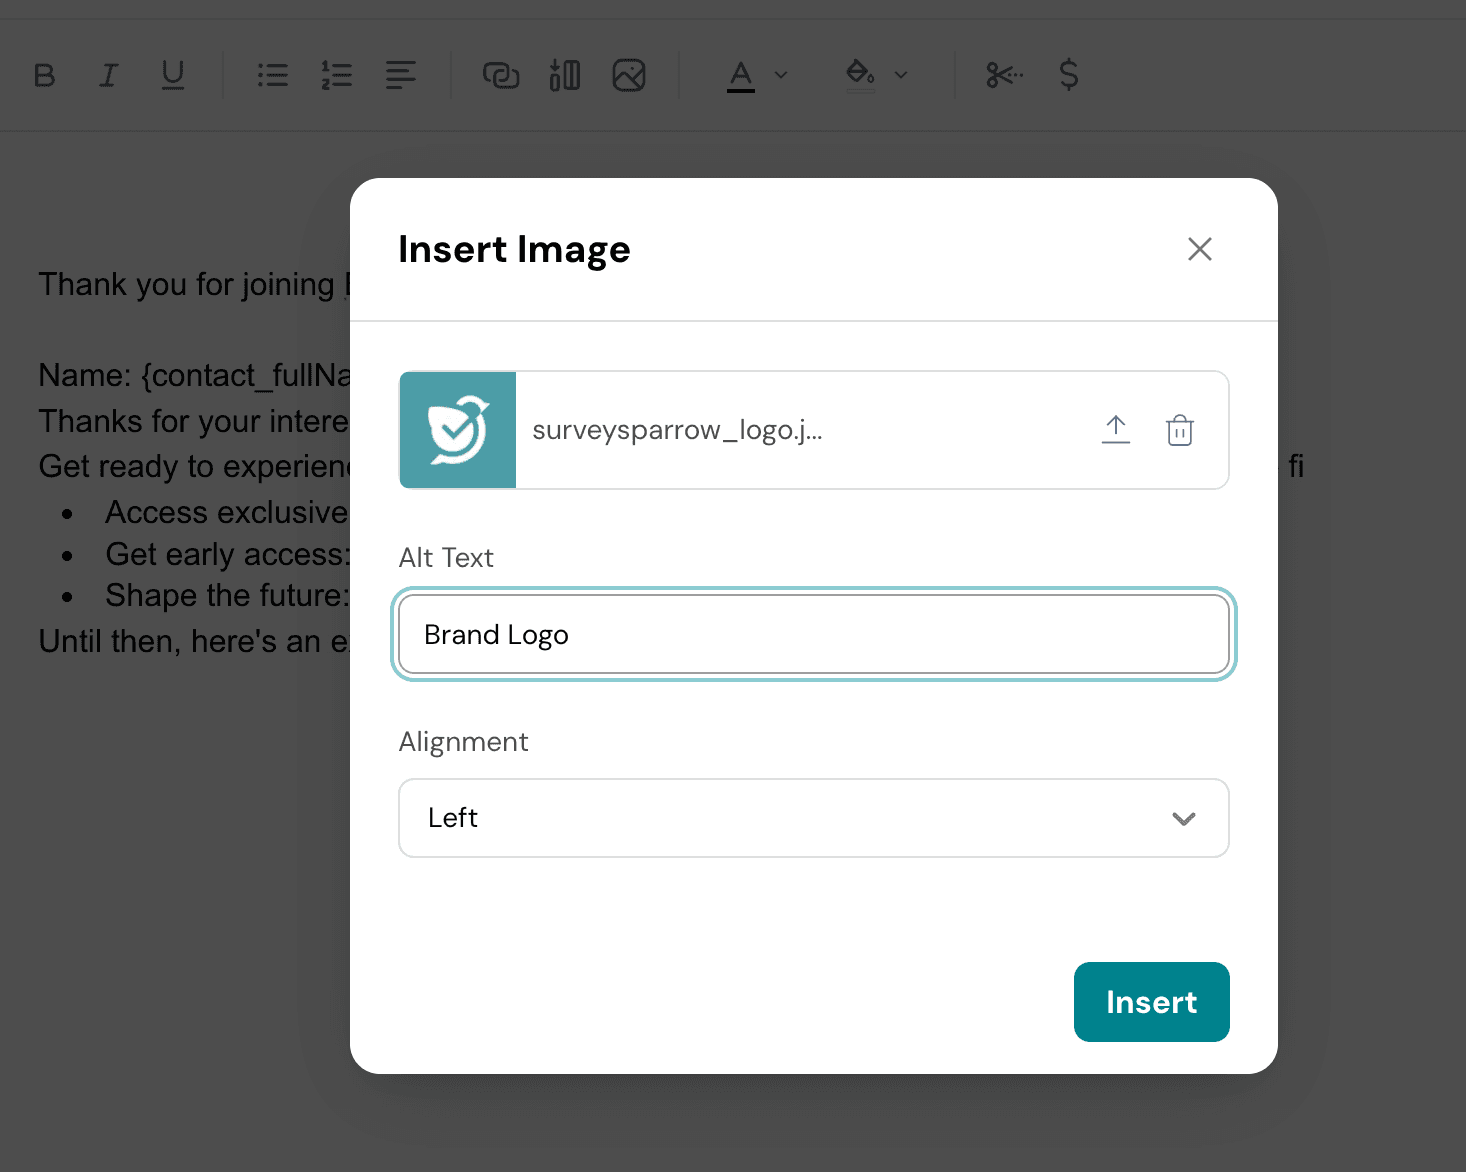The width and height of the screenshot is (1466, 1172).
Task: Toggle underline formatting
Action: coord(173,75)
